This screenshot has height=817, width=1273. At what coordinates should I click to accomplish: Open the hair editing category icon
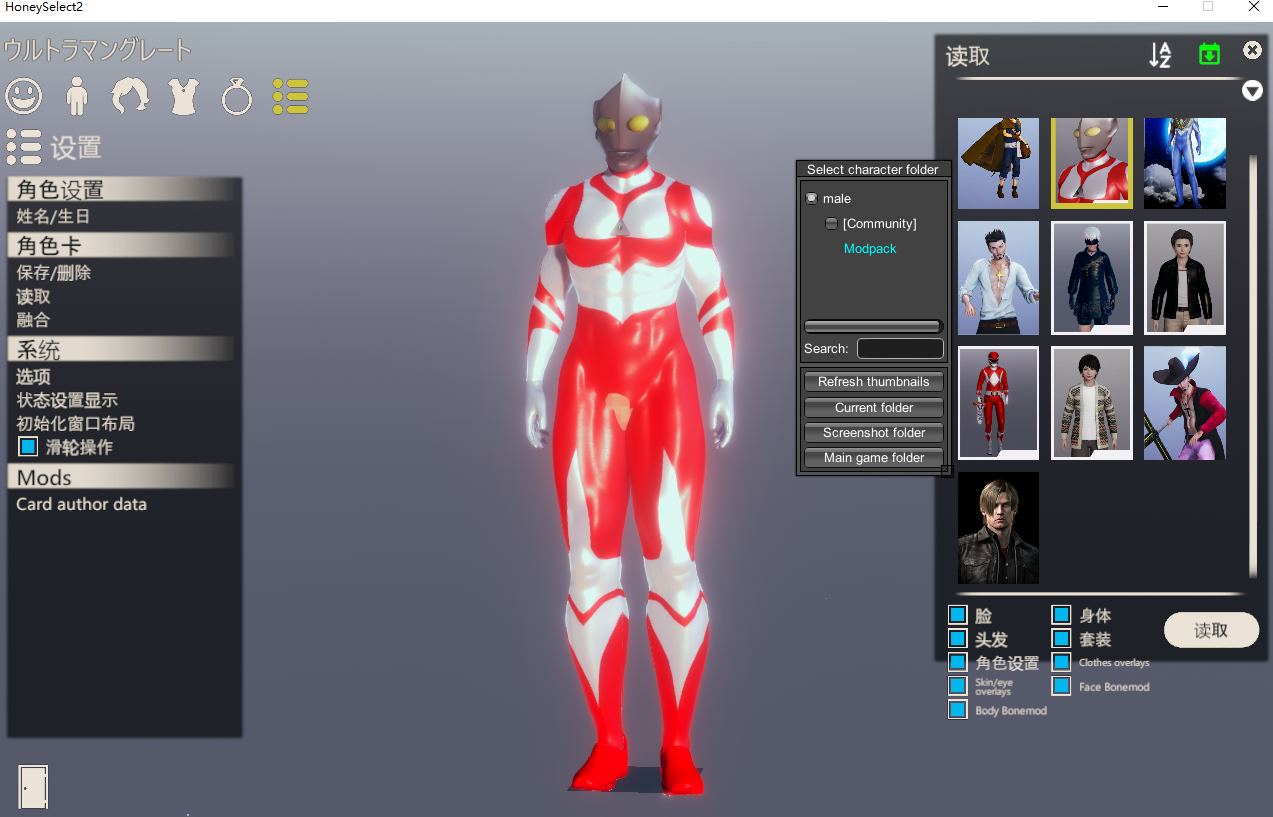pyautogui.click(x=130, y=96)
